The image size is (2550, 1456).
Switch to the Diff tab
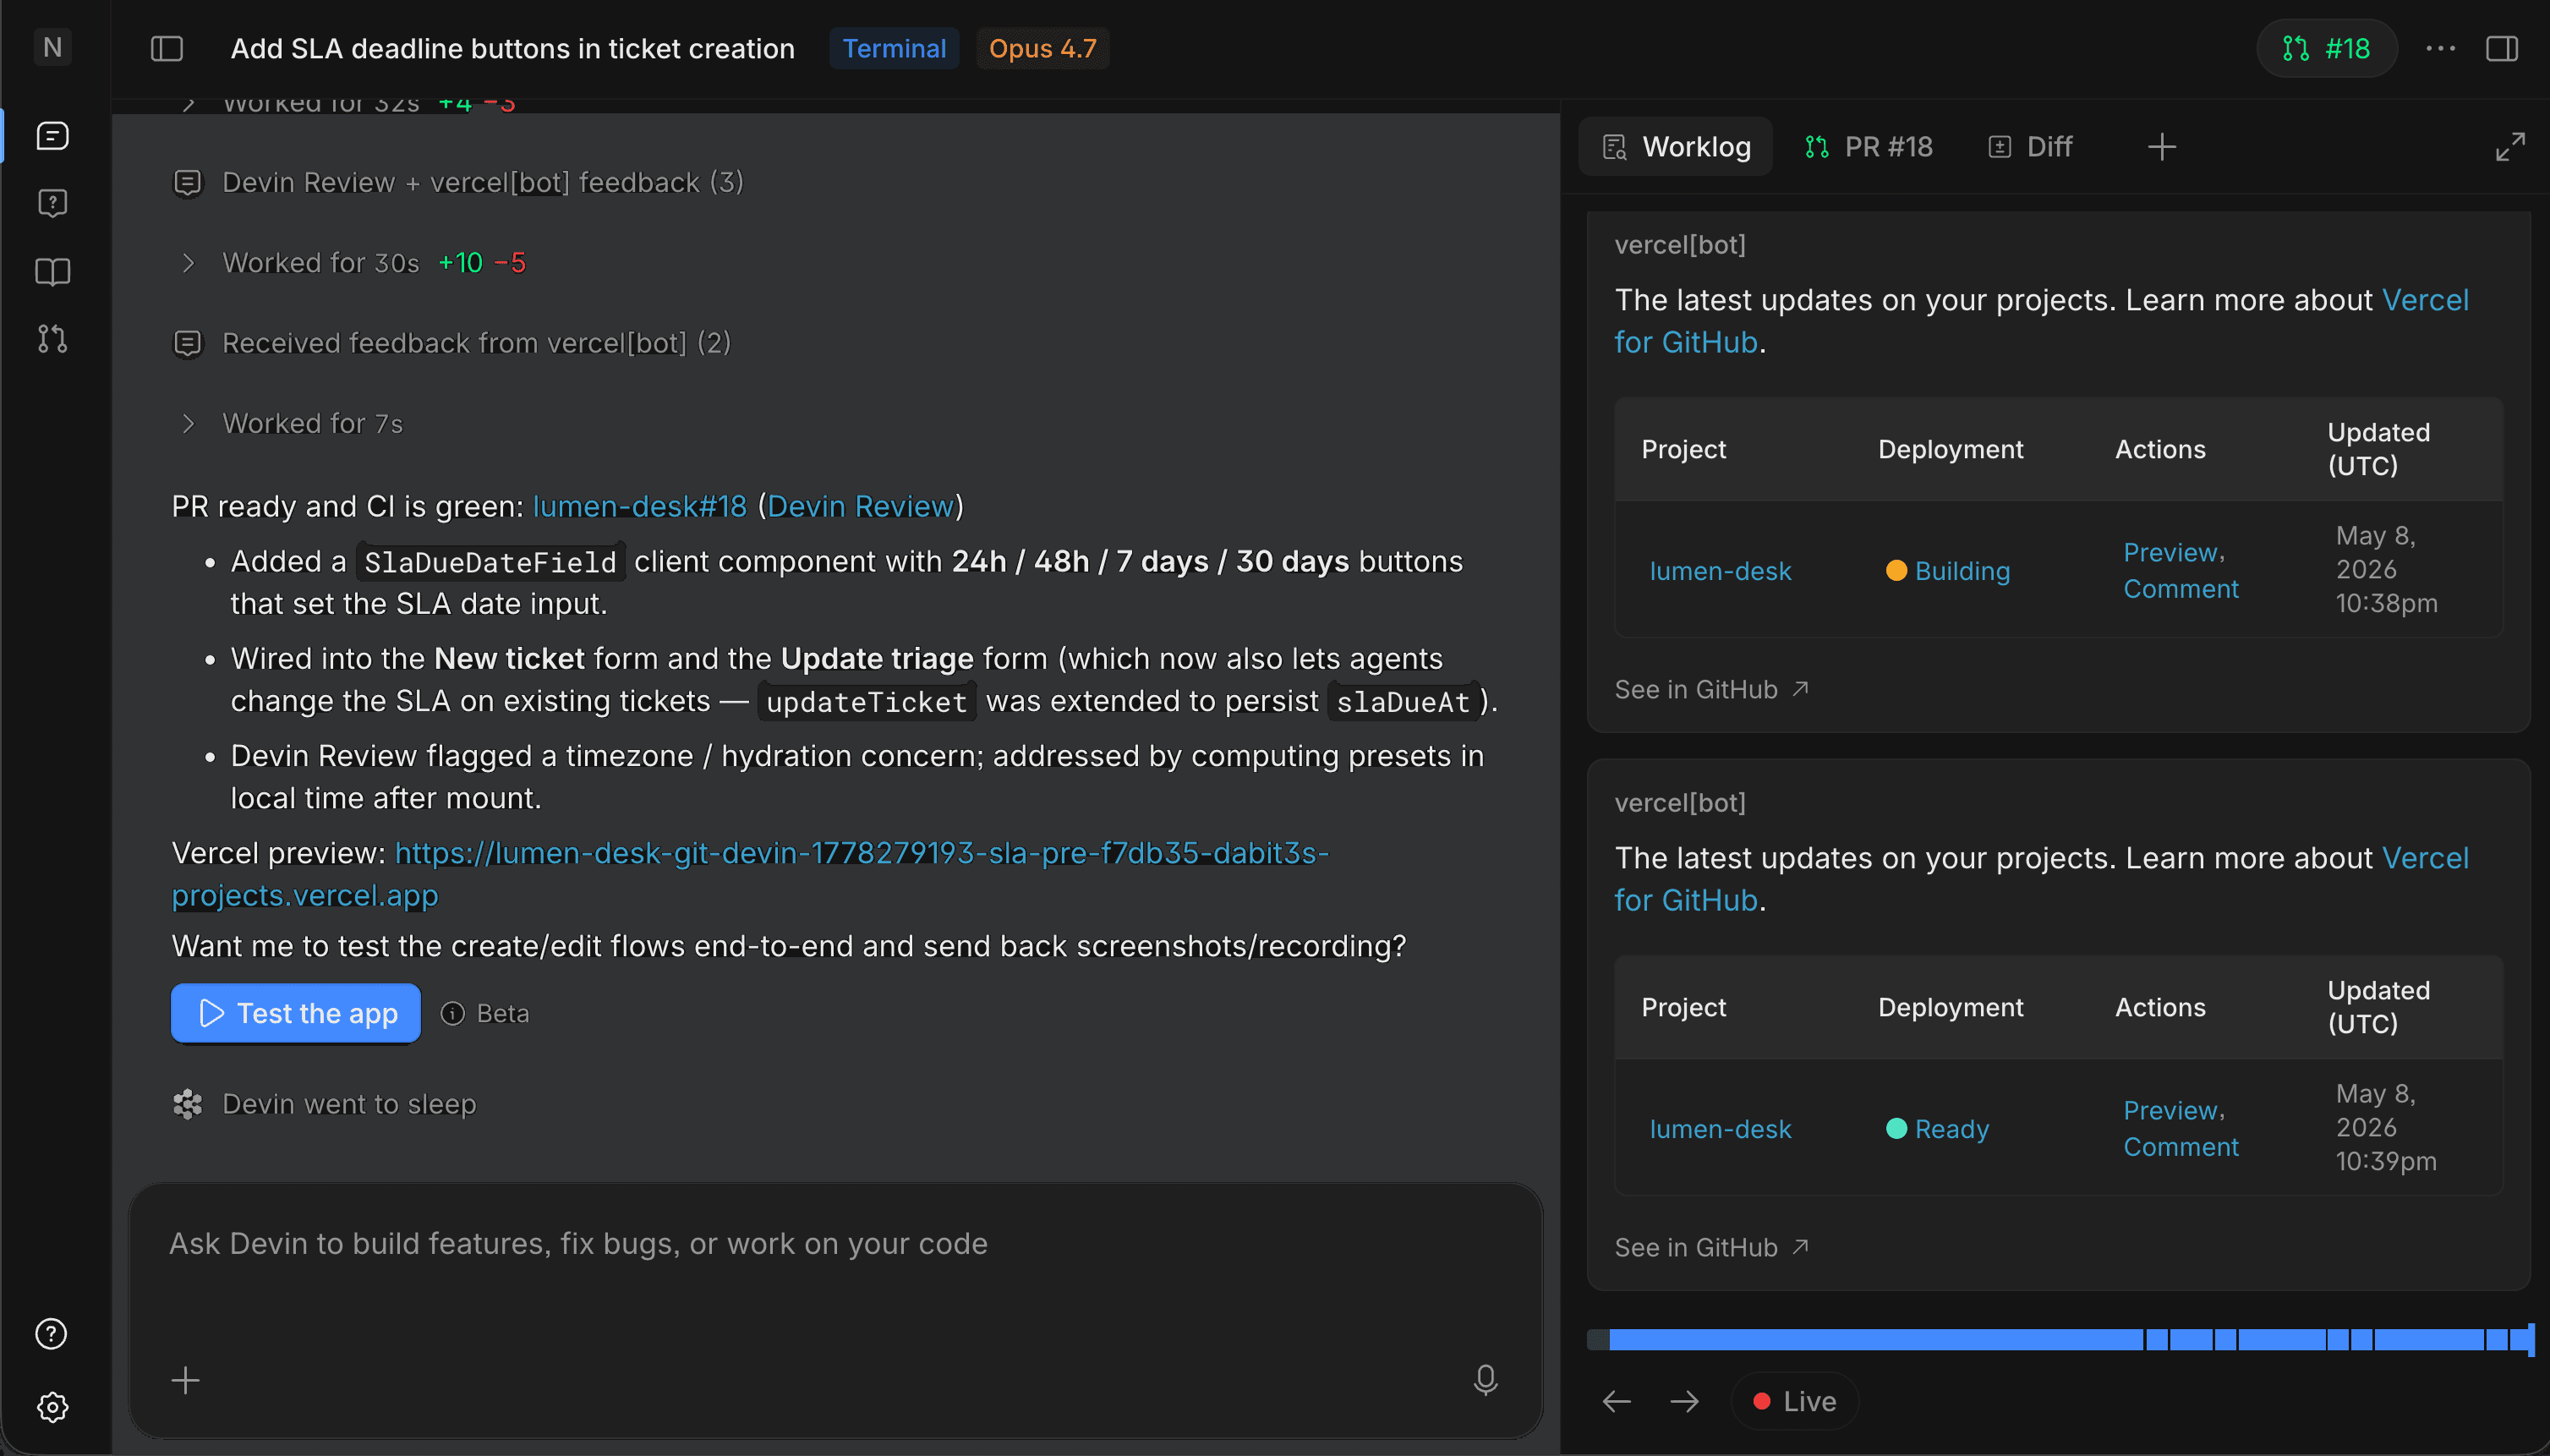click(2030, 147)
